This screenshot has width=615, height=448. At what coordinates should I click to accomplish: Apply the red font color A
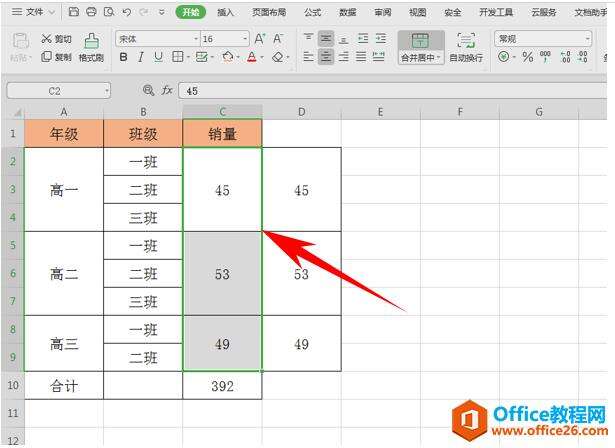[x=252, y=57]
